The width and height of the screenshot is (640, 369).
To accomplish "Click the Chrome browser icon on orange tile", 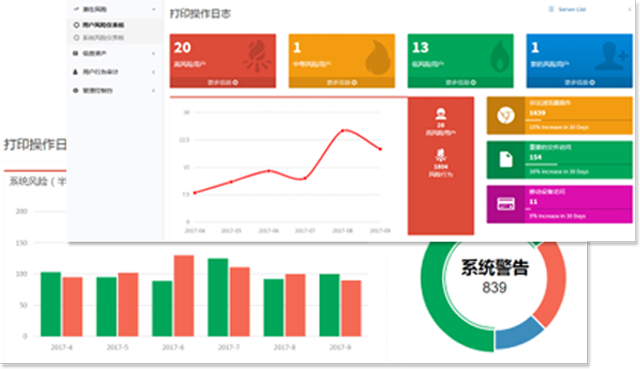I will [506, 116].
